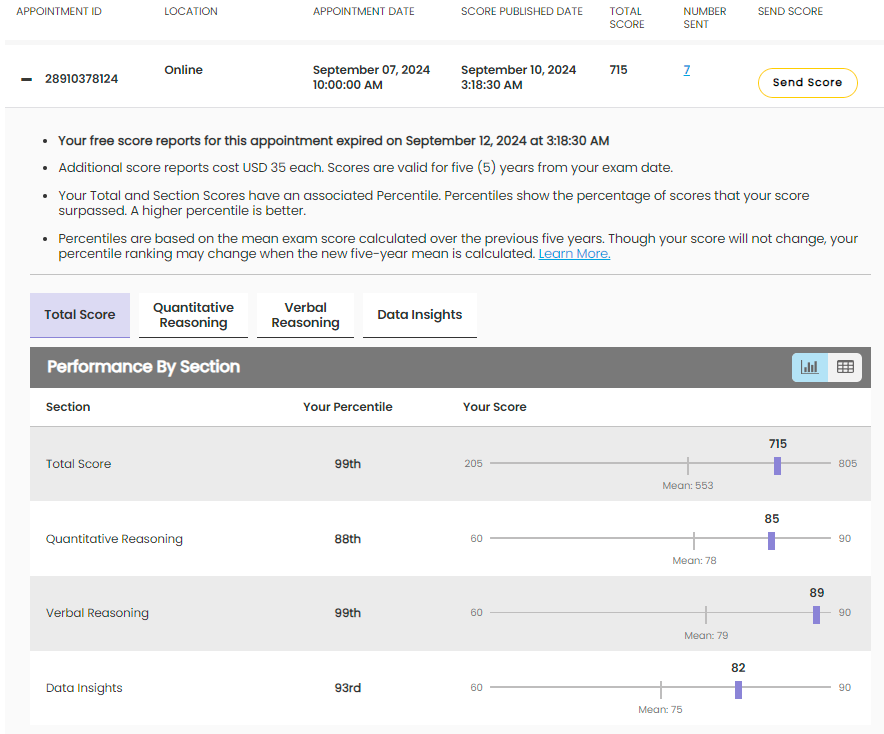Open the Verbal Reasoning tab

[305, 315]
